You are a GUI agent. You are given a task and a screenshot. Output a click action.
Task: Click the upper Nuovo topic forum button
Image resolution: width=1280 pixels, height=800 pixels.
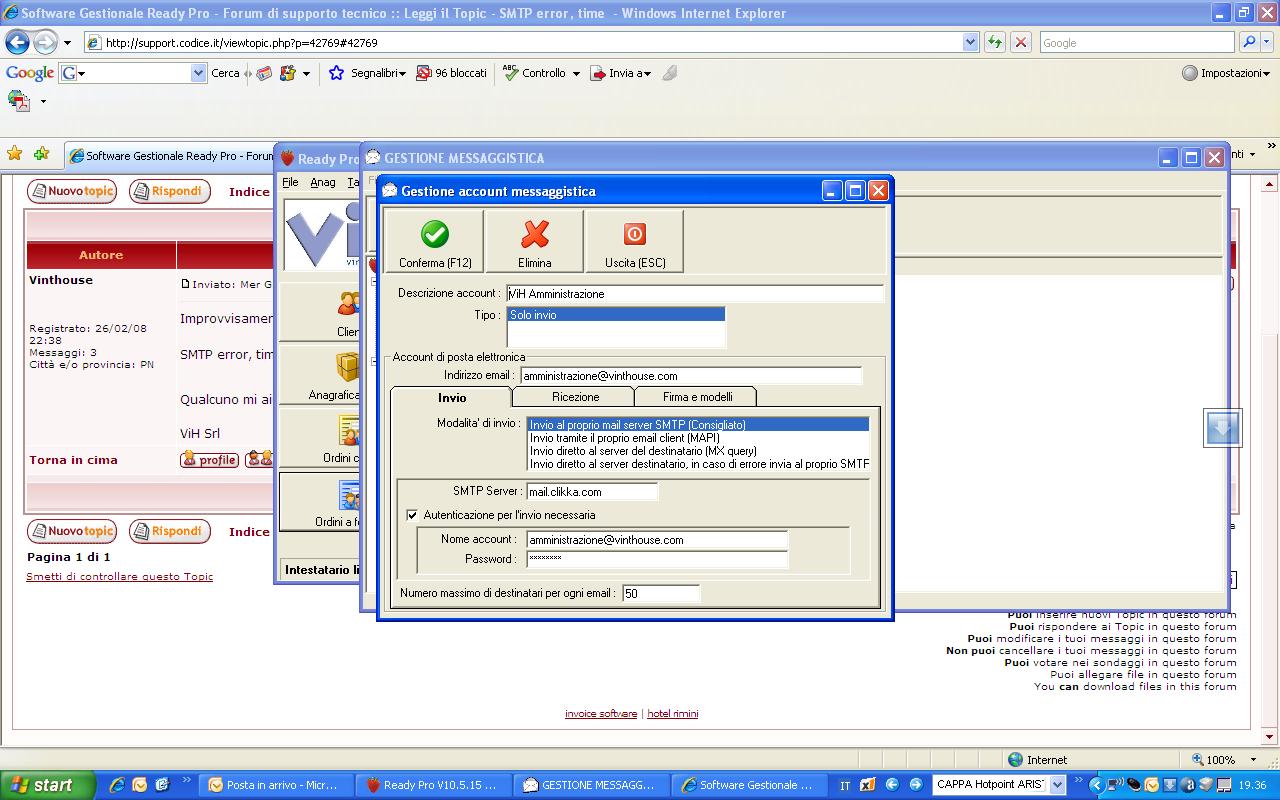[x=72, y=191]
